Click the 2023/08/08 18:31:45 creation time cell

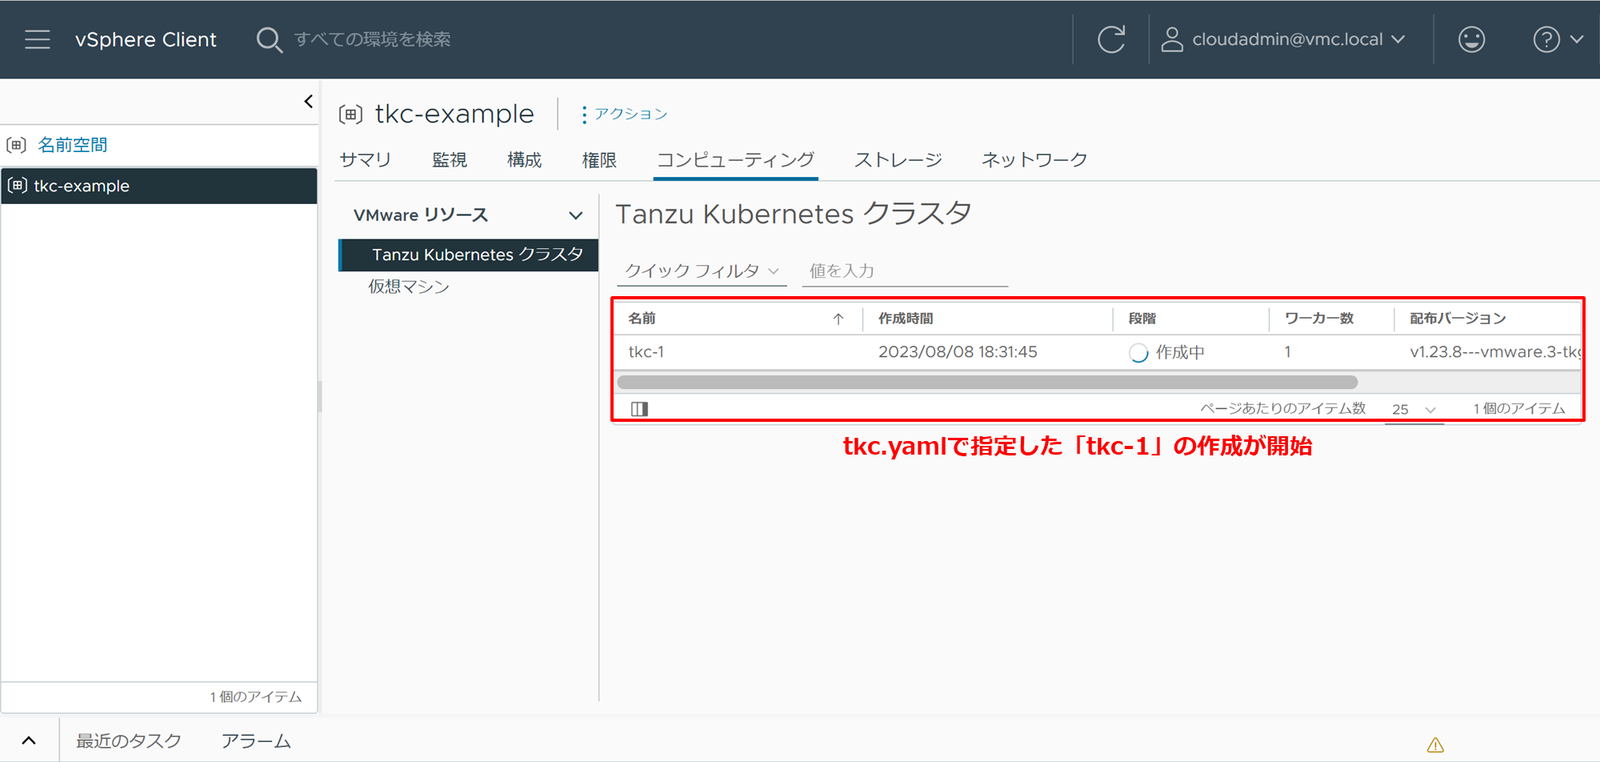pyautogui.click(x=958, y=352)
